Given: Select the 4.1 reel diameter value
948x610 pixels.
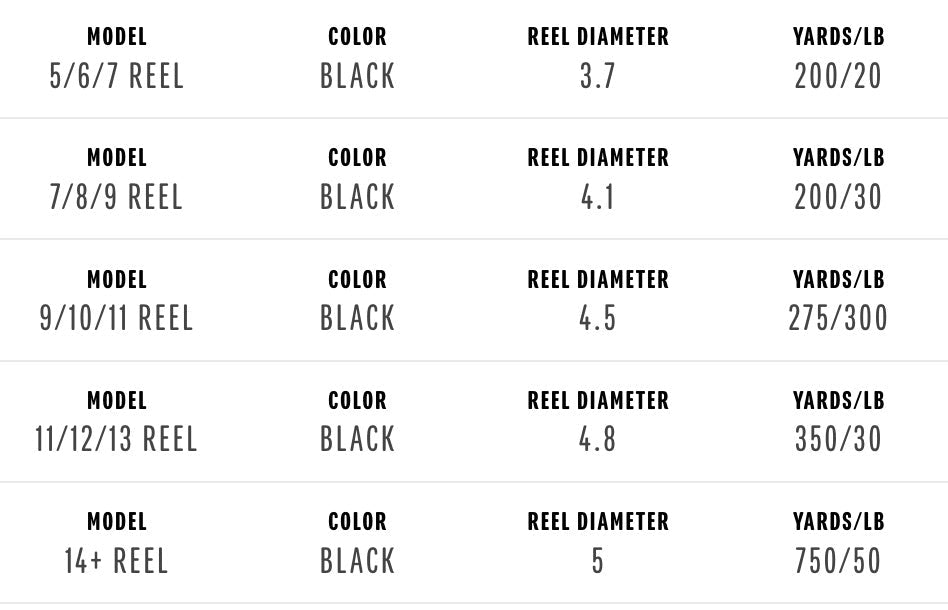Looking at the screenshot, I should (597, 198).
